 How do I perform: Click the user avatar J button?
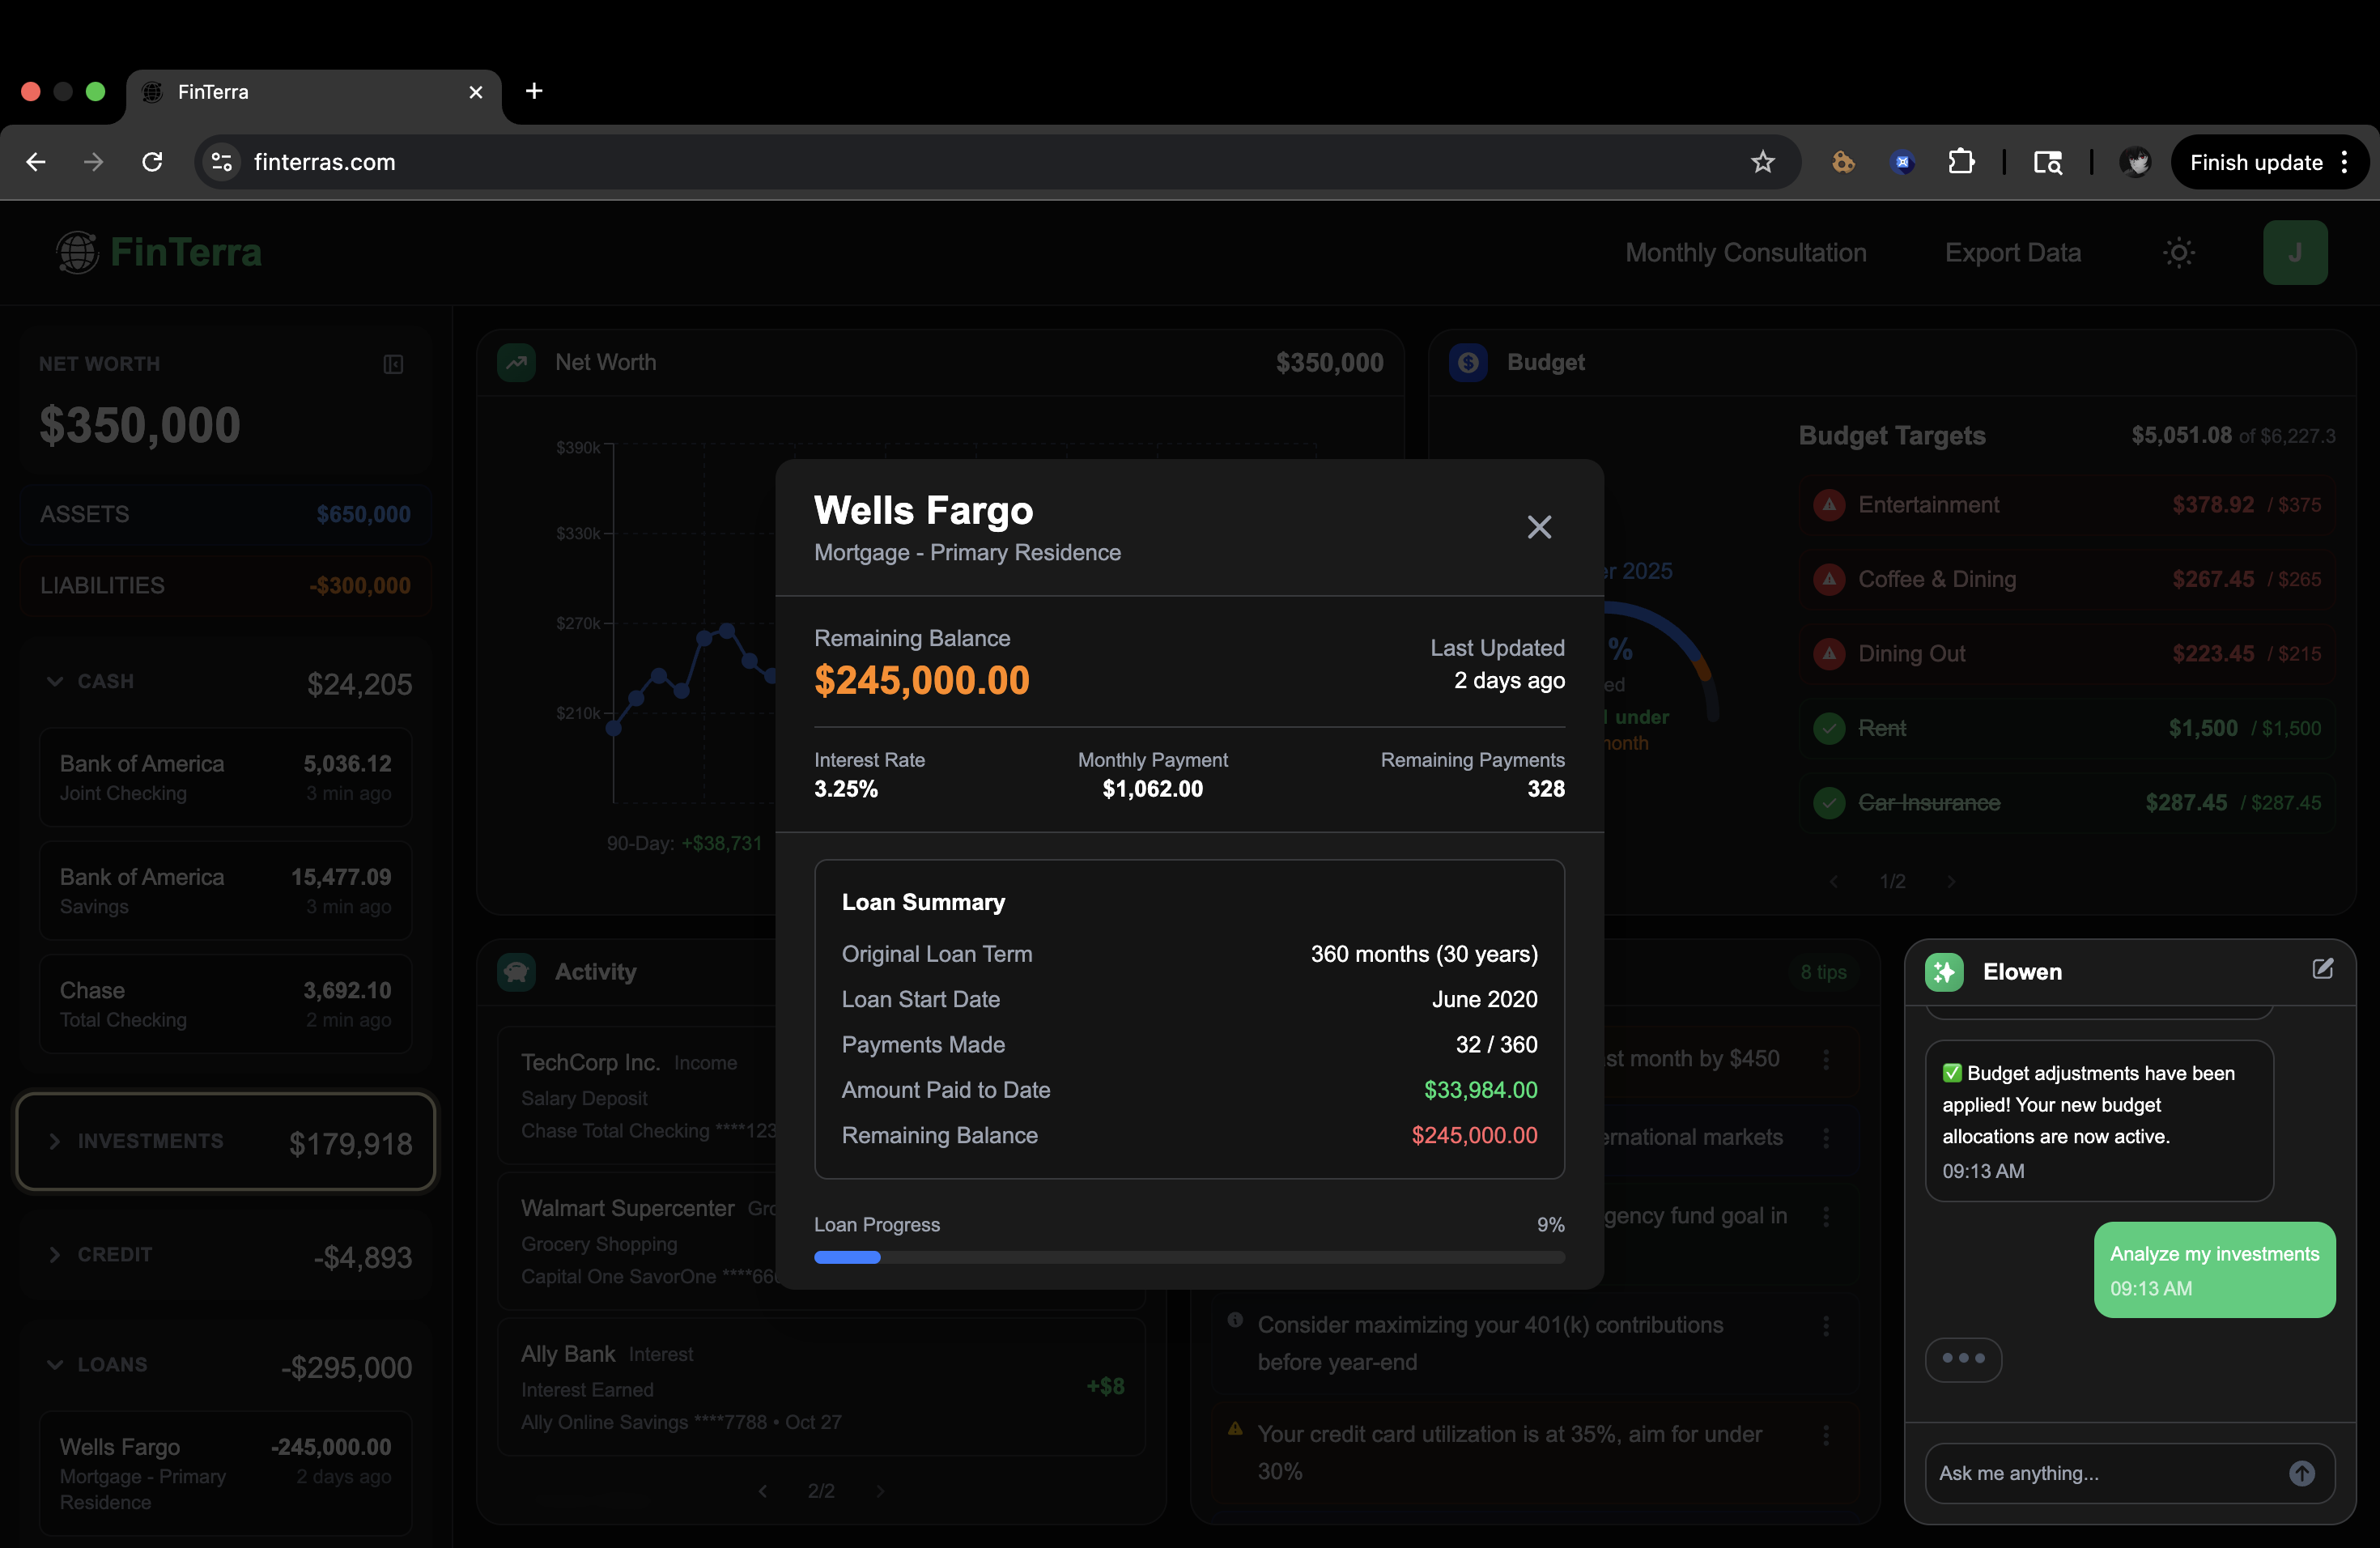point(2294,253)
